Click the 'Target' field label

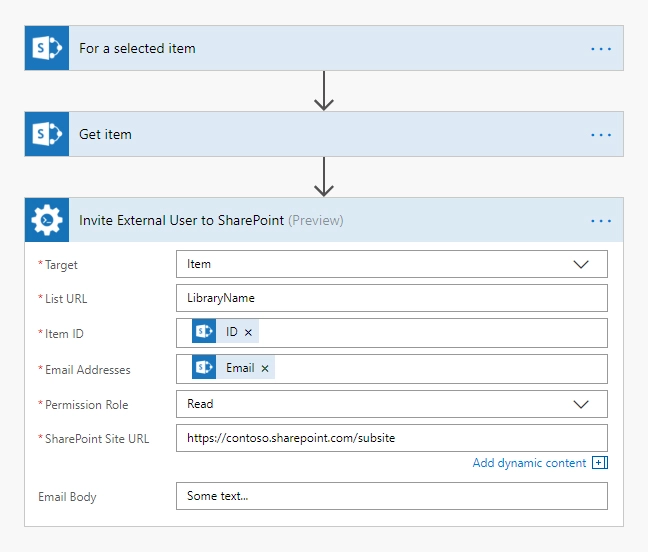[61, 265]
